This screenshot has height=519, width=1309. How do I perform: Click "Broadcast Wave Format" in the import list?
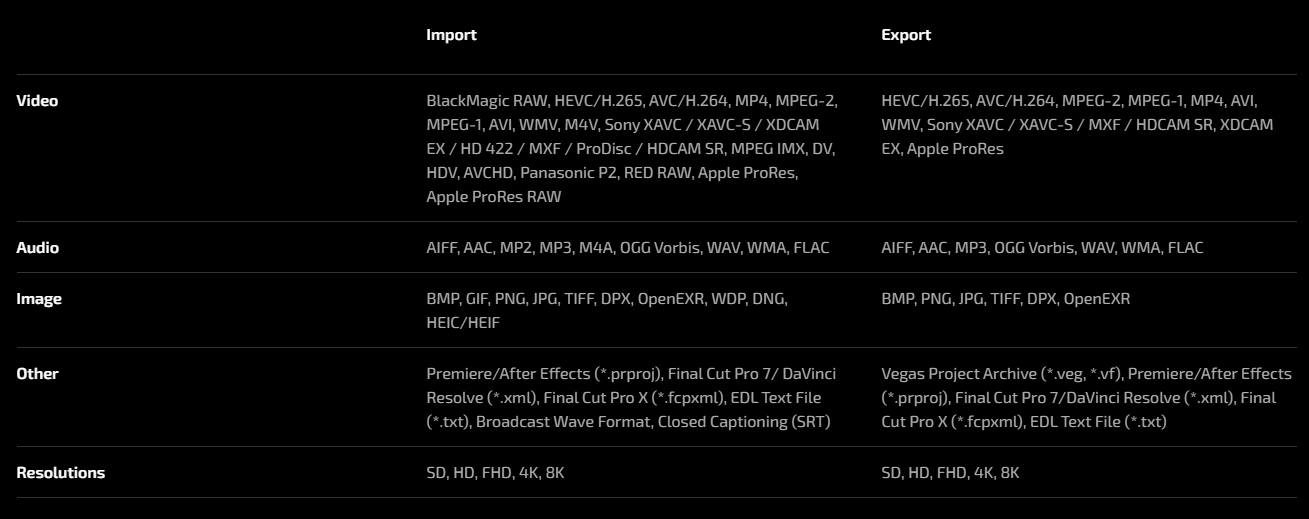[x=563, y=422]
